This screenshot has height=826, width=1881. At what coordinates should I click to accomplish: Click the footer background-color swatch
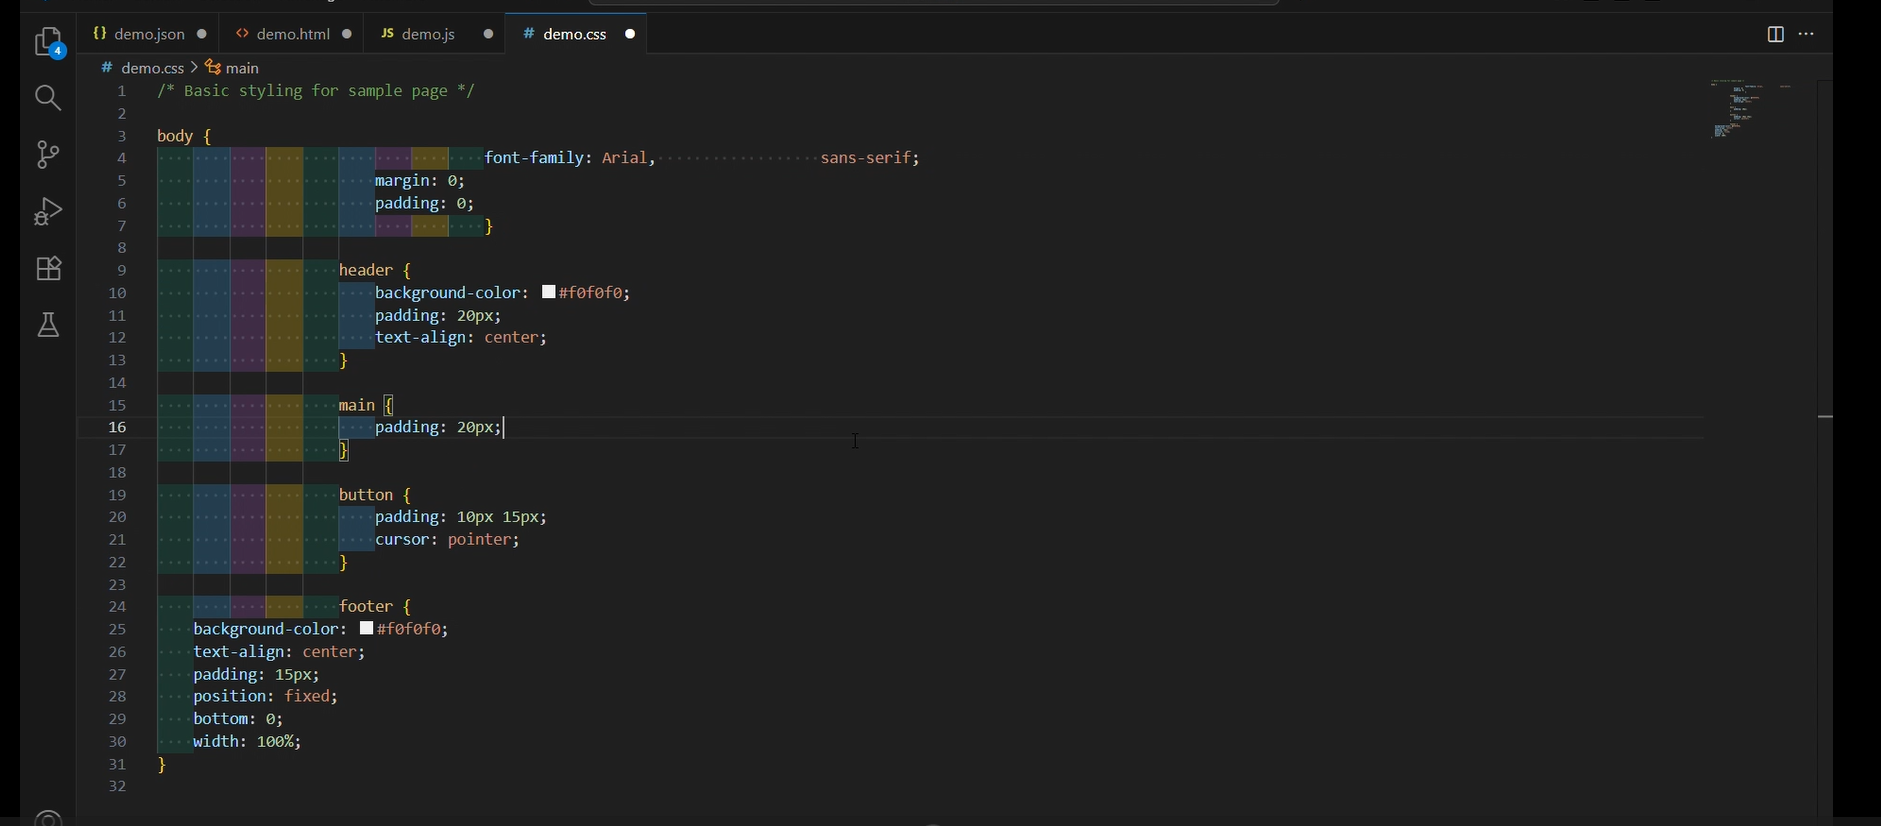coord(367,629)
